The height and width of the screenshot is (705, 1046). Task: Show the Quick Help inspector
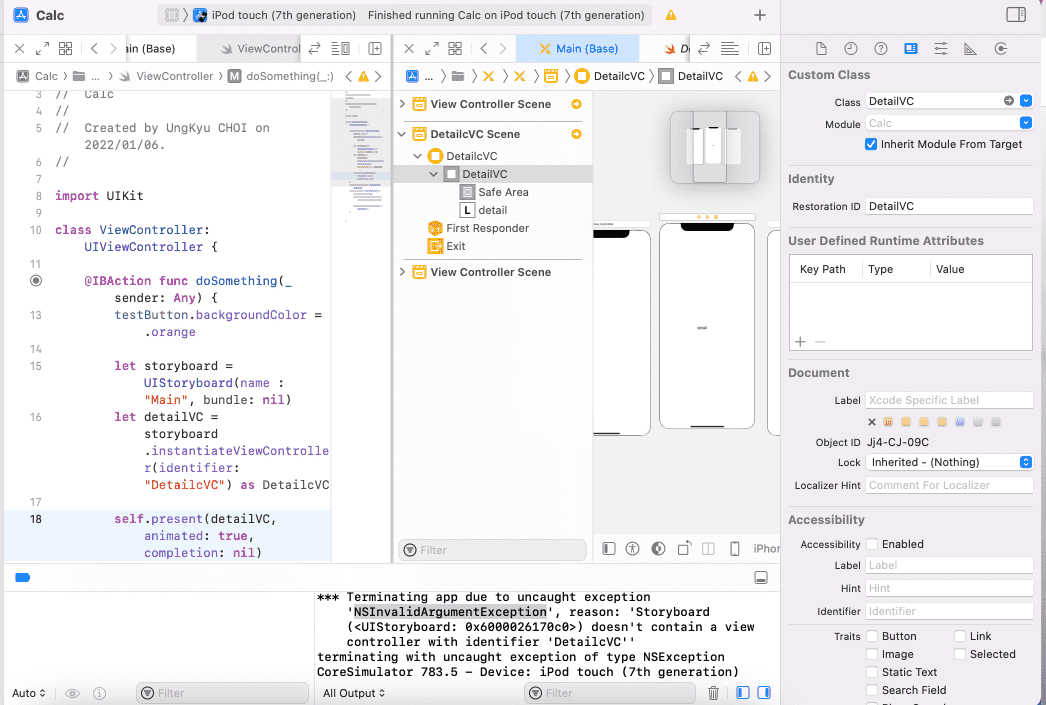tap(880, 49)
